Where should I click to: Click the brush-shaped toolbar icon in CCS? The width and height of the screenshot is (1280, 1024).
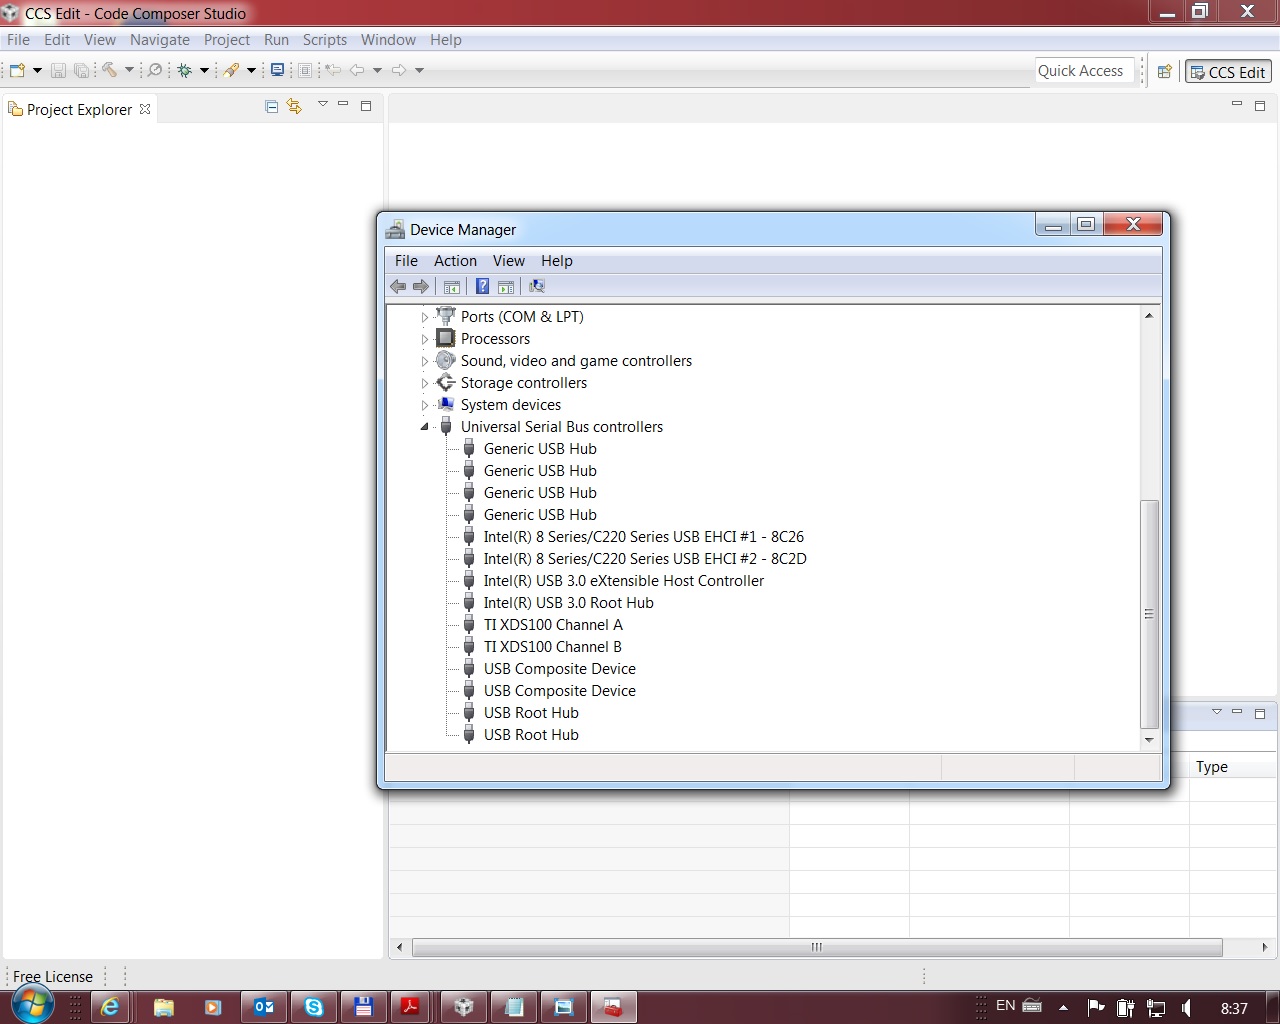(231, 70)
